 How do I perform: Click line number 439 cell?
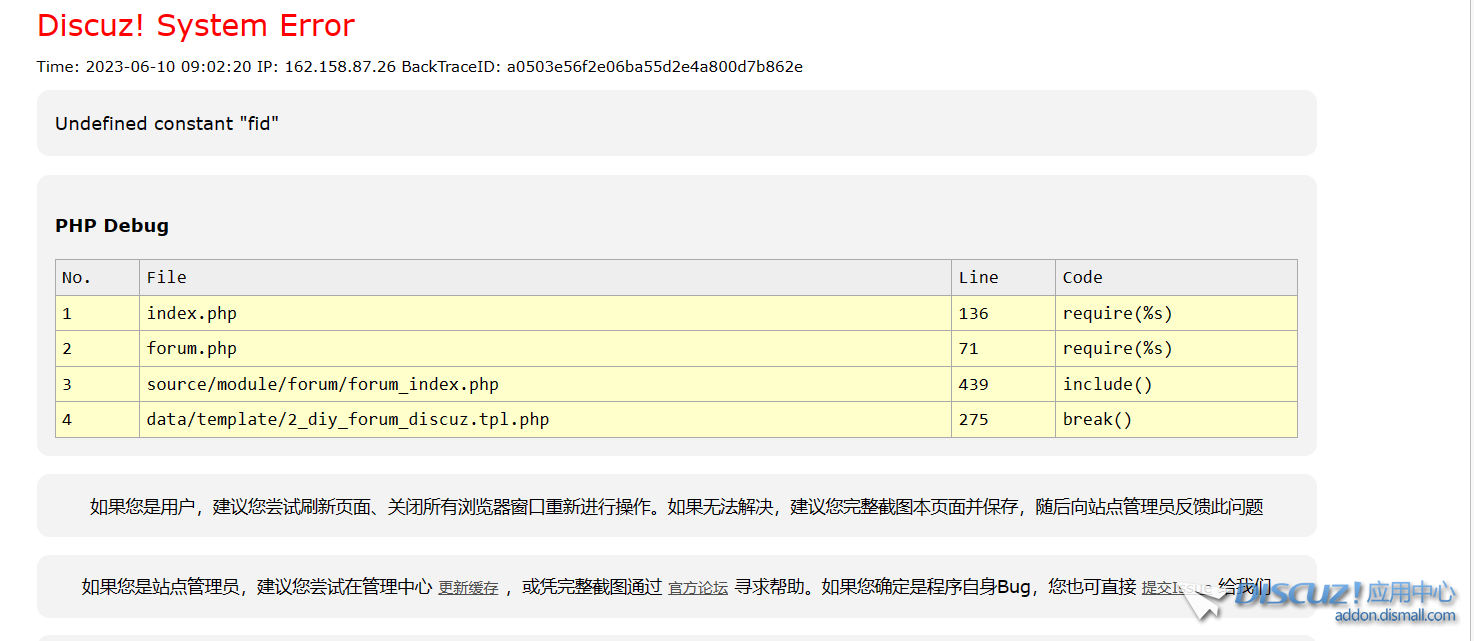click(973, 385)
